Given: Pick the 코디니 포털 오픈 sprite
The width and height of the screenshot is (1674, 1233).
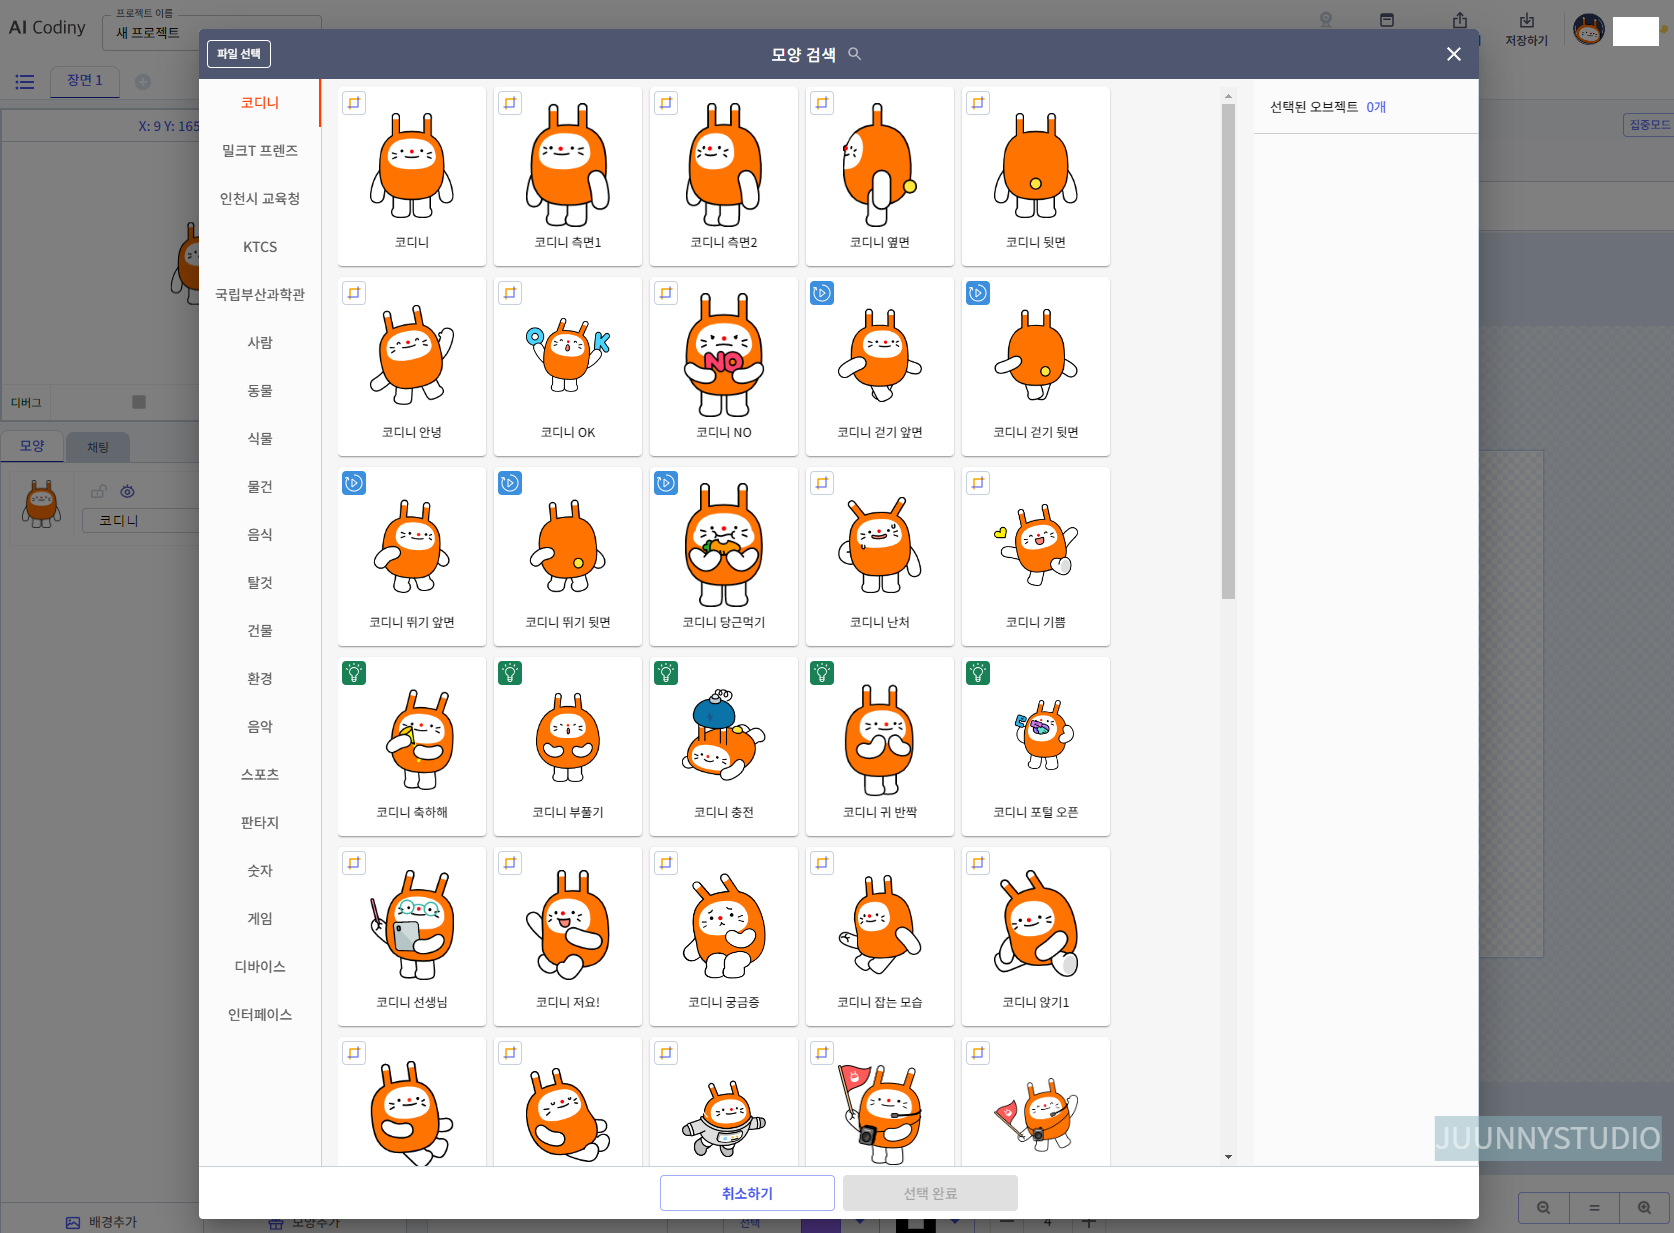Looking at the screenshot, I should pos(1036,746).
